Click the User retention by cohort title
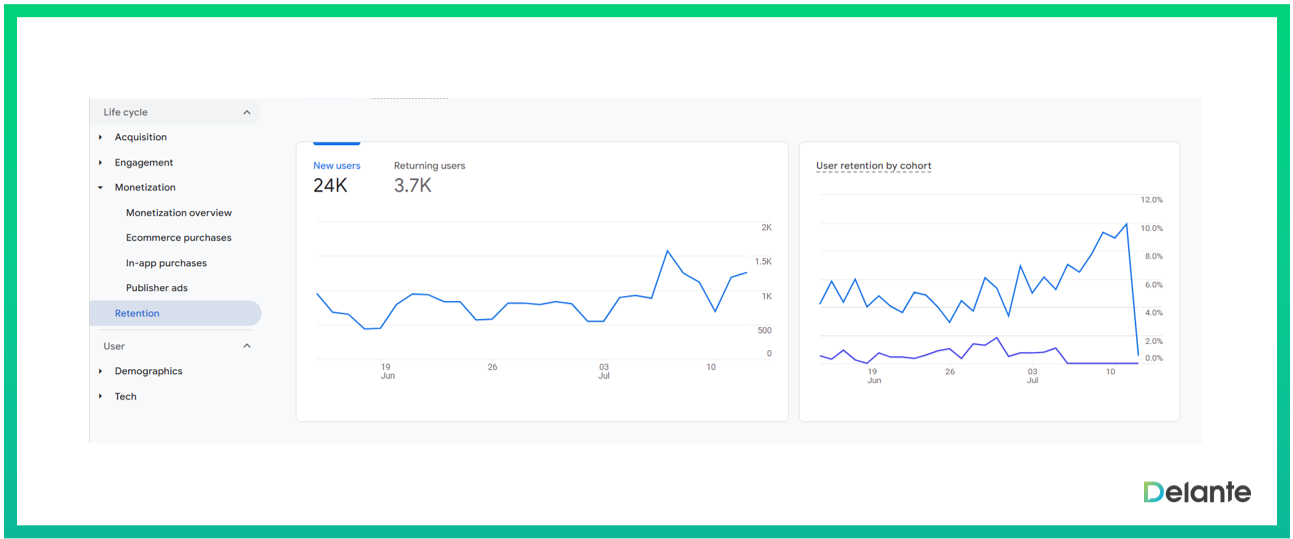This screenshot has height=539, width=1293. point(873,166)
